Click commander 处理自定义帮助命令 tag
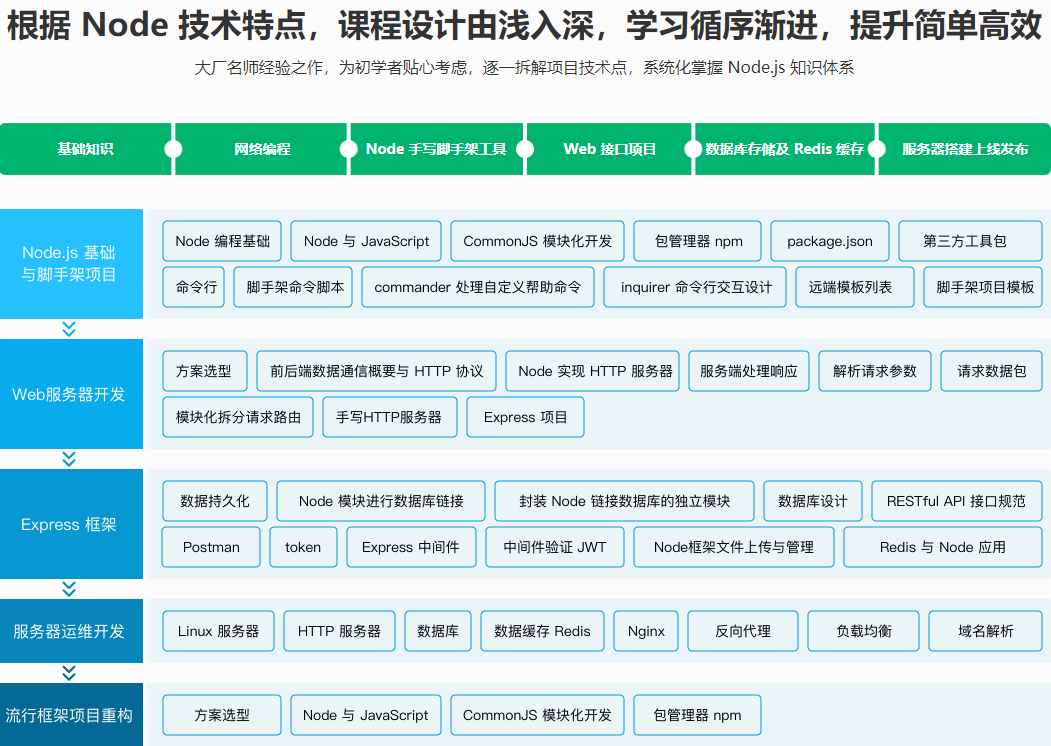Screen dimensions: 1051x746 click(478, 287)
